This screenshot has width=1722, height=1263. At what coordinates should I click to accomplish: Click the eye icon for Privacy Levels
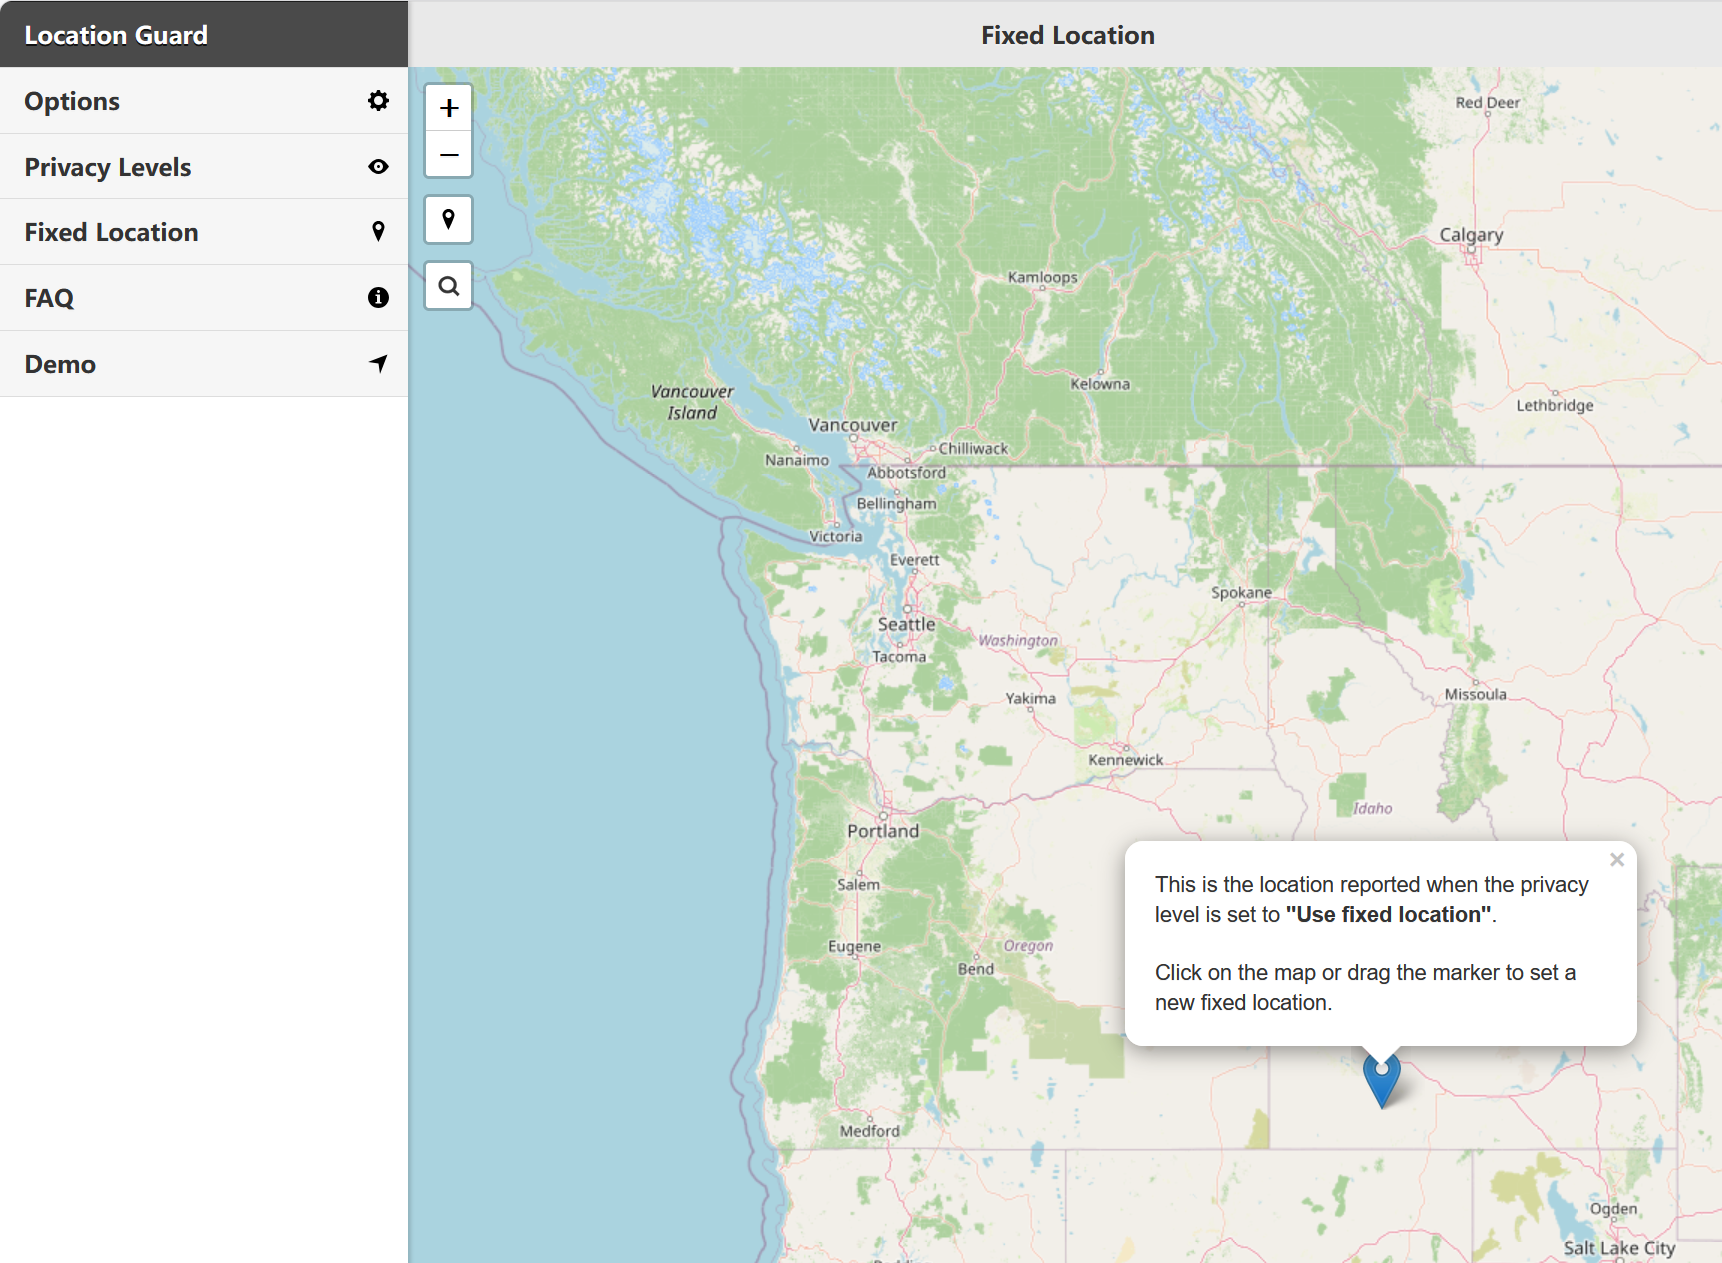tap(378, 166)
